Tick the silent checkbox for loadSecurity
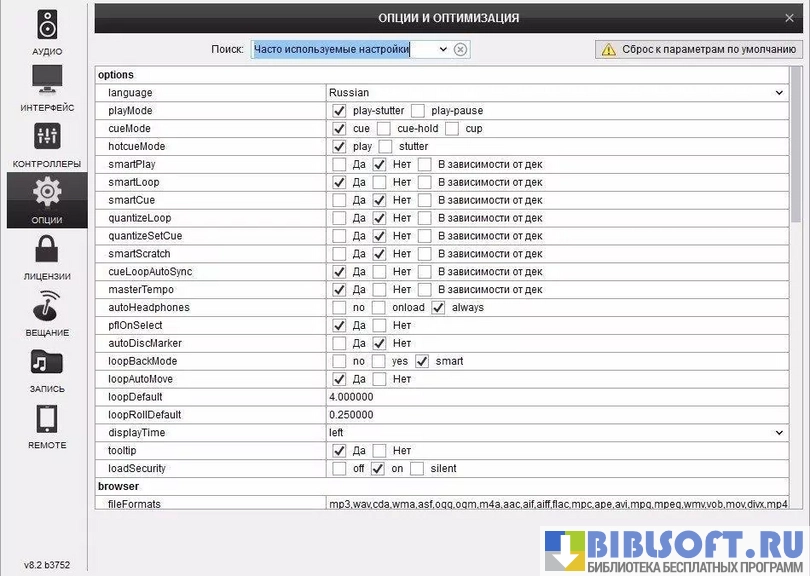 [419, 469]
